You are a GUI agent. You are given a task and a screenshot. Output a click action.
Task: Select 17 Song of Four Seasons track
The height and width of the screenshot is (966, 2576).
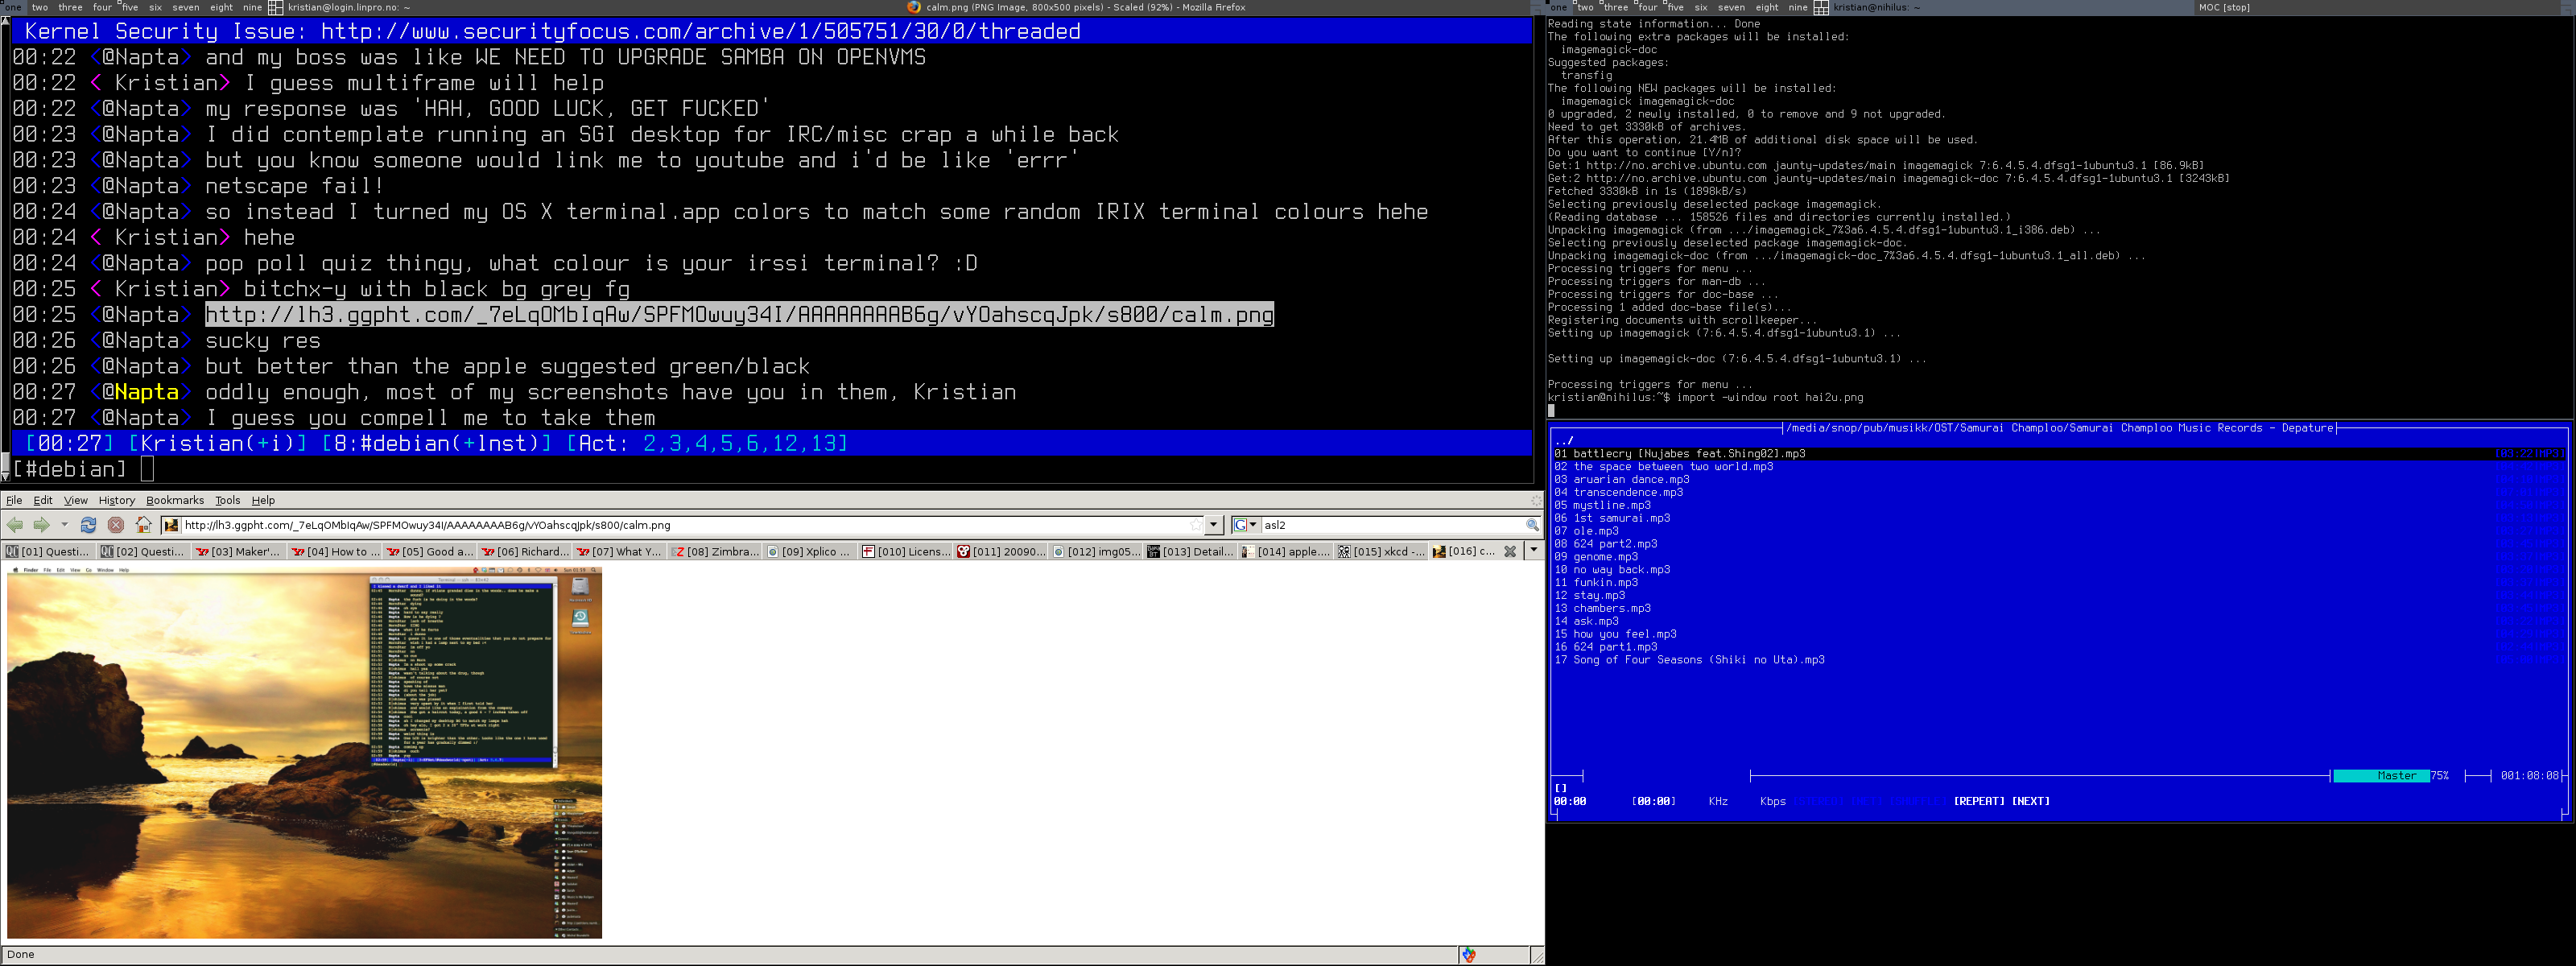1689,660
